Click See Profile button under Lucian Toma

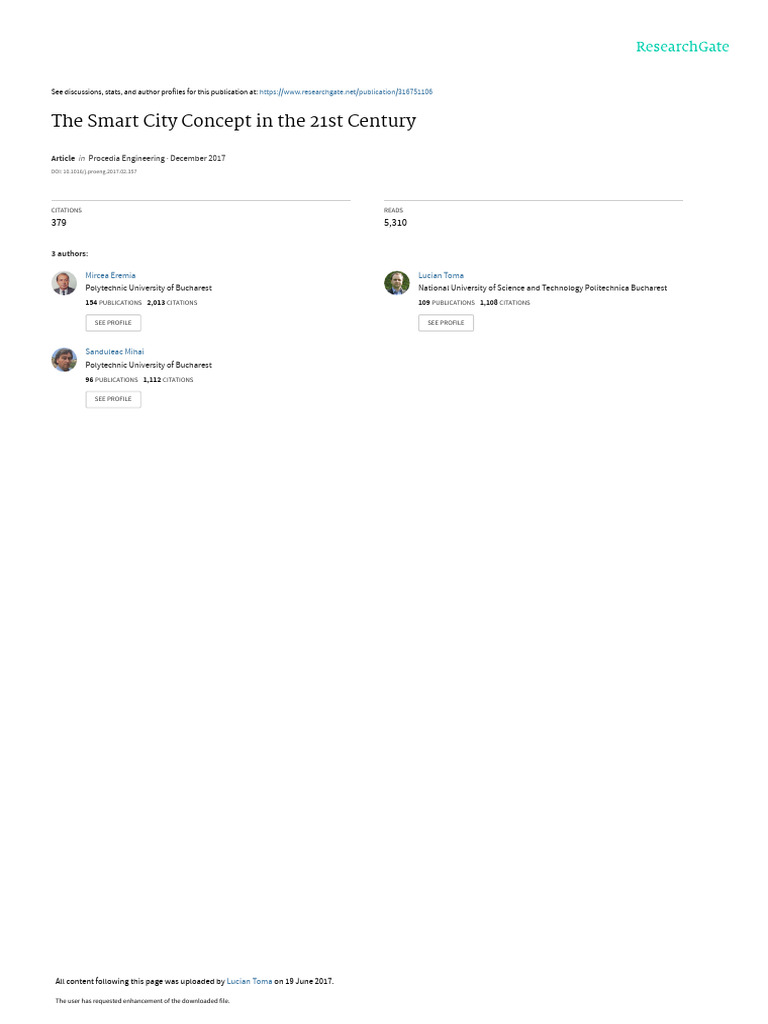(x=446, y=323)
